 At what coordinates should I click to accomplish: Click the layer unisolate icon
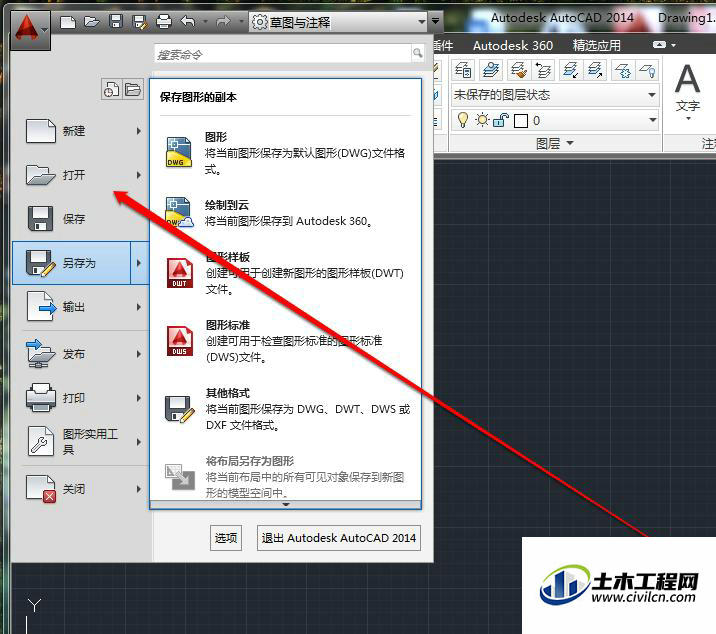[x=595, y=70]
